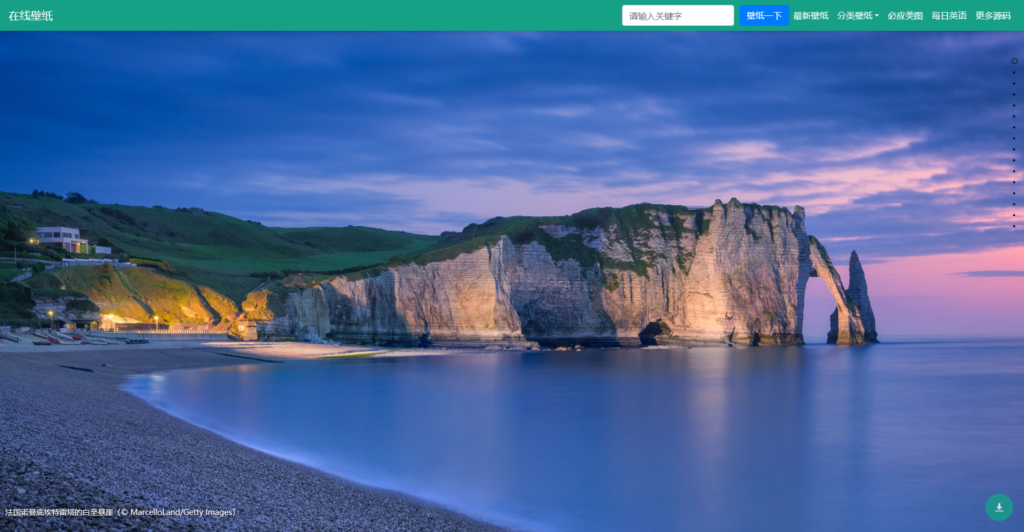Focus the keyword search input field
Image resolution: width=1024 pixels, height=532 pixels.
click(677, 16)
